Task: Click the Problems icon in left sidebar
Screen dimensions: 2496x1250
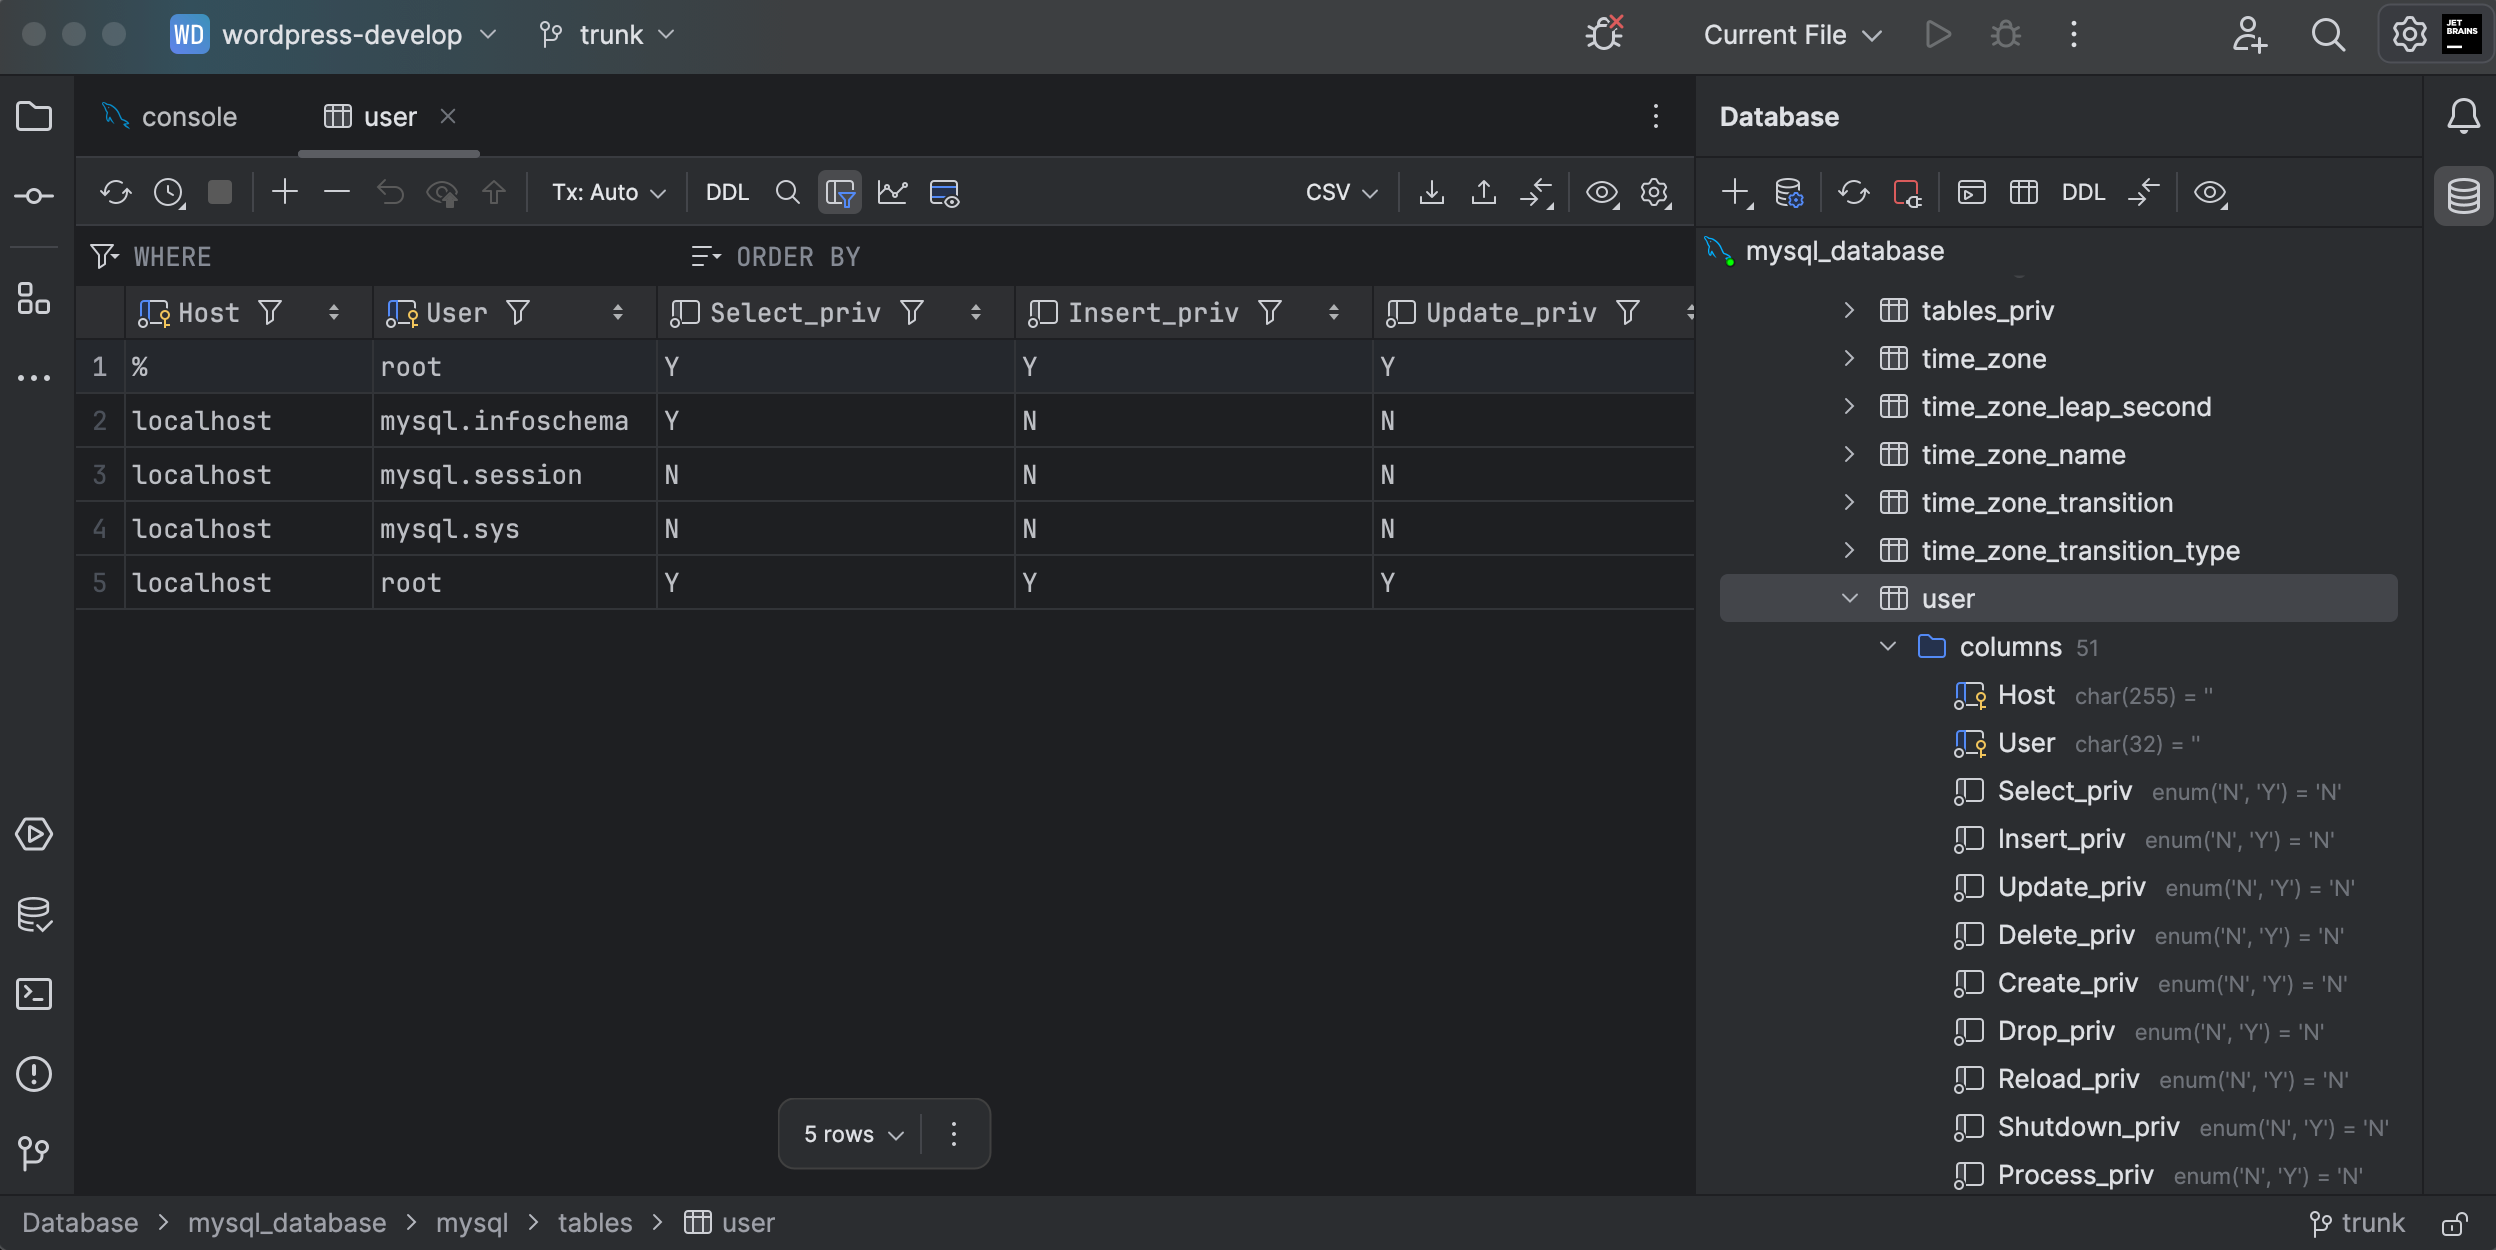Action: [x=34, y=1074]
